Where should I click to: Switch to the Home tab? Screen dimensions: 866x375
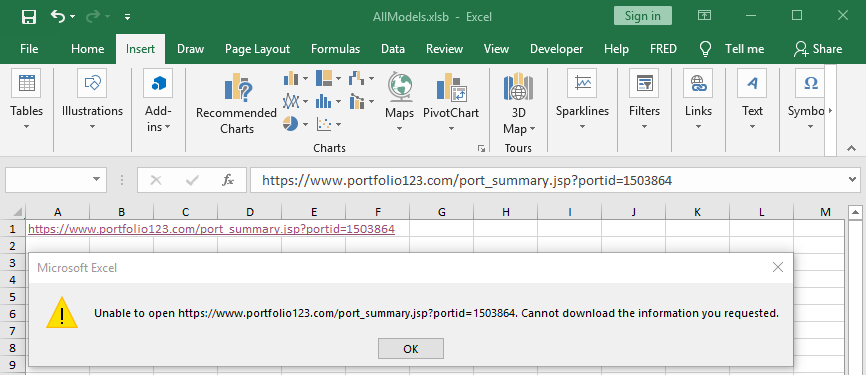click(x=87, y=49)
